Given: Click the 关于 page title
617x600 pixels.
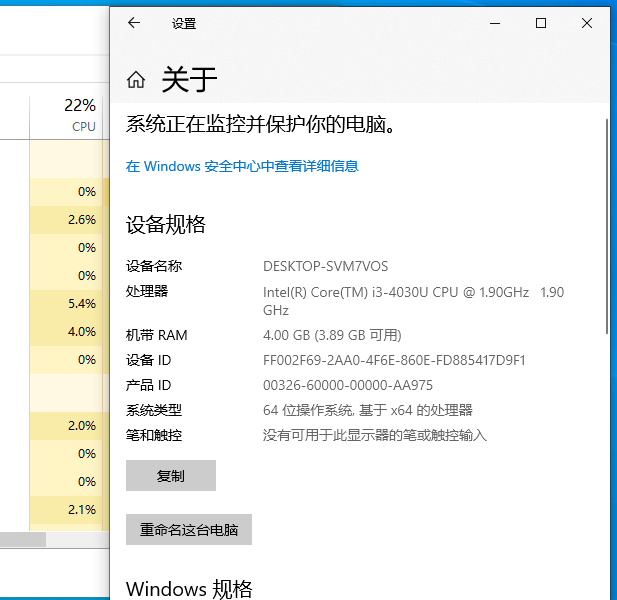Looking at the screenshot, I should tap(189, 79).
